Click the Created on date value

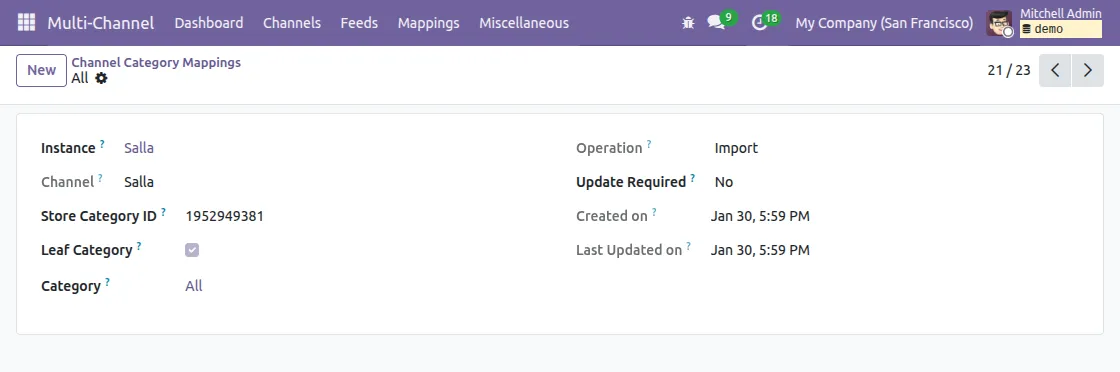760,216
